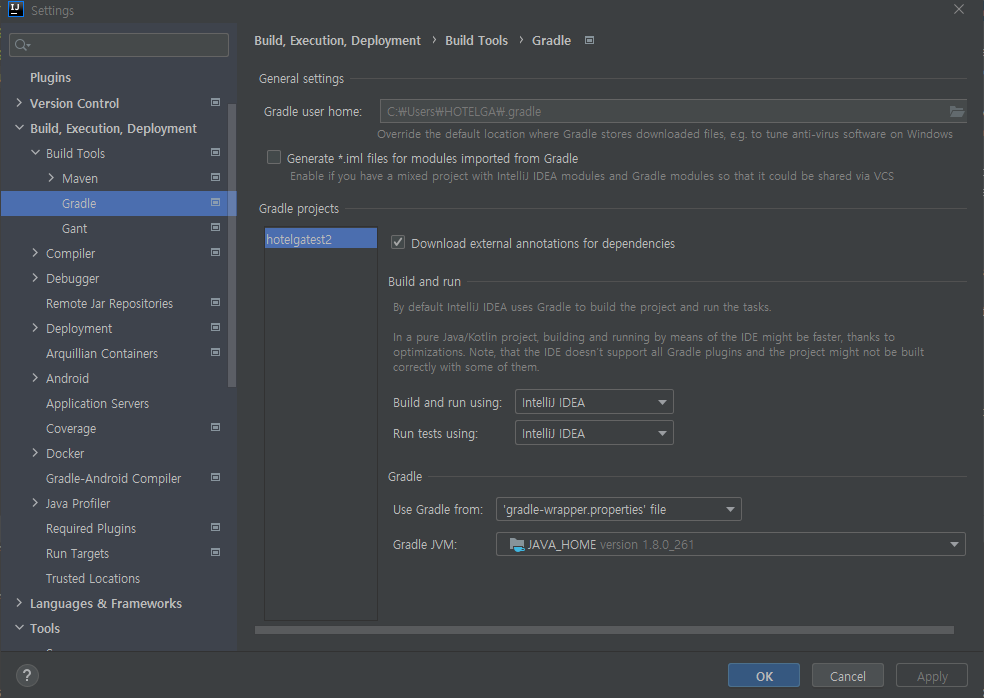Click the JAVA_HOME folder icon in Gradle JVM

pos(517,544)
